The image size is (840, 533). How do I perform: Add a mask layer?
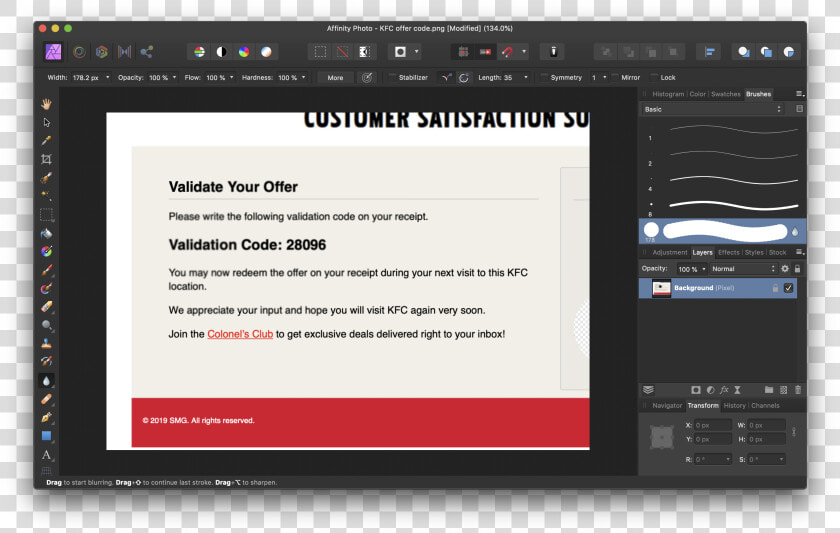tap(696, 390)
